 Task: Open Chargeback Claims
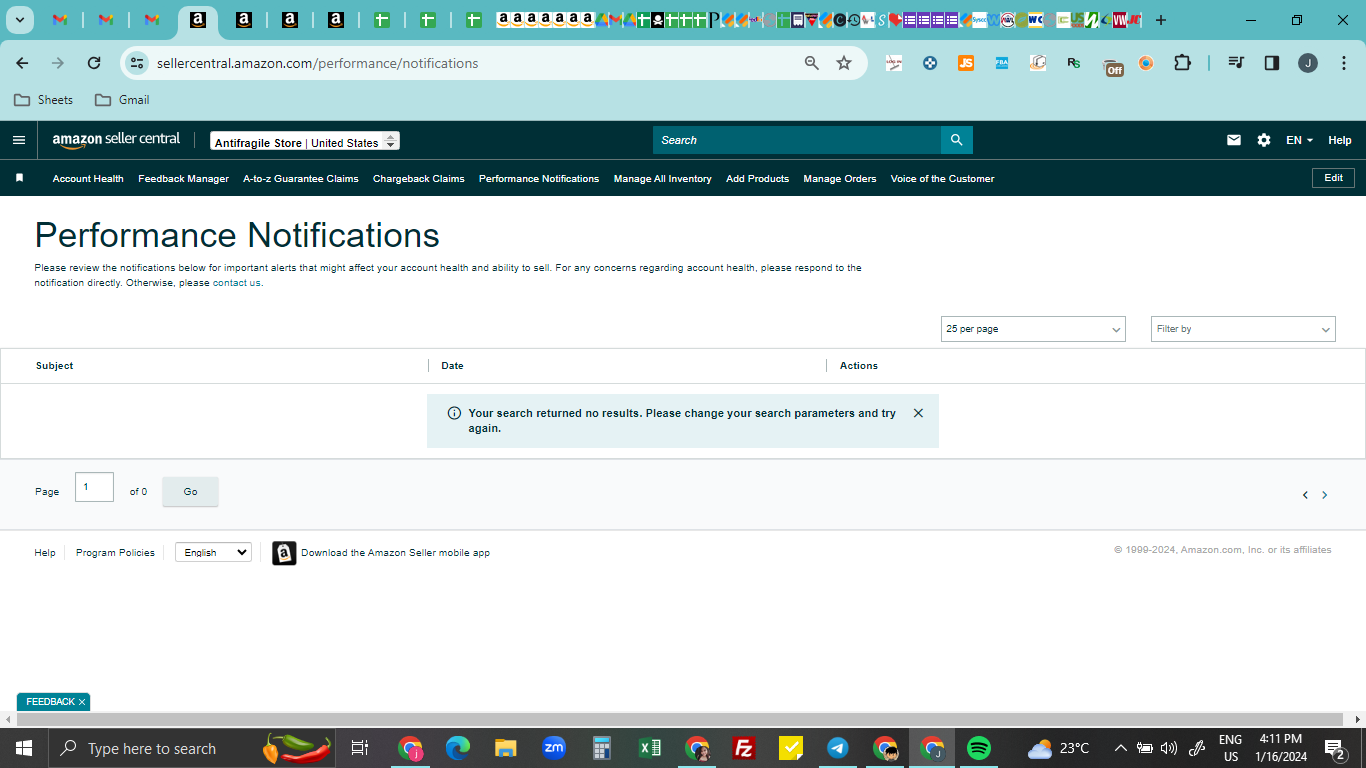419,179
